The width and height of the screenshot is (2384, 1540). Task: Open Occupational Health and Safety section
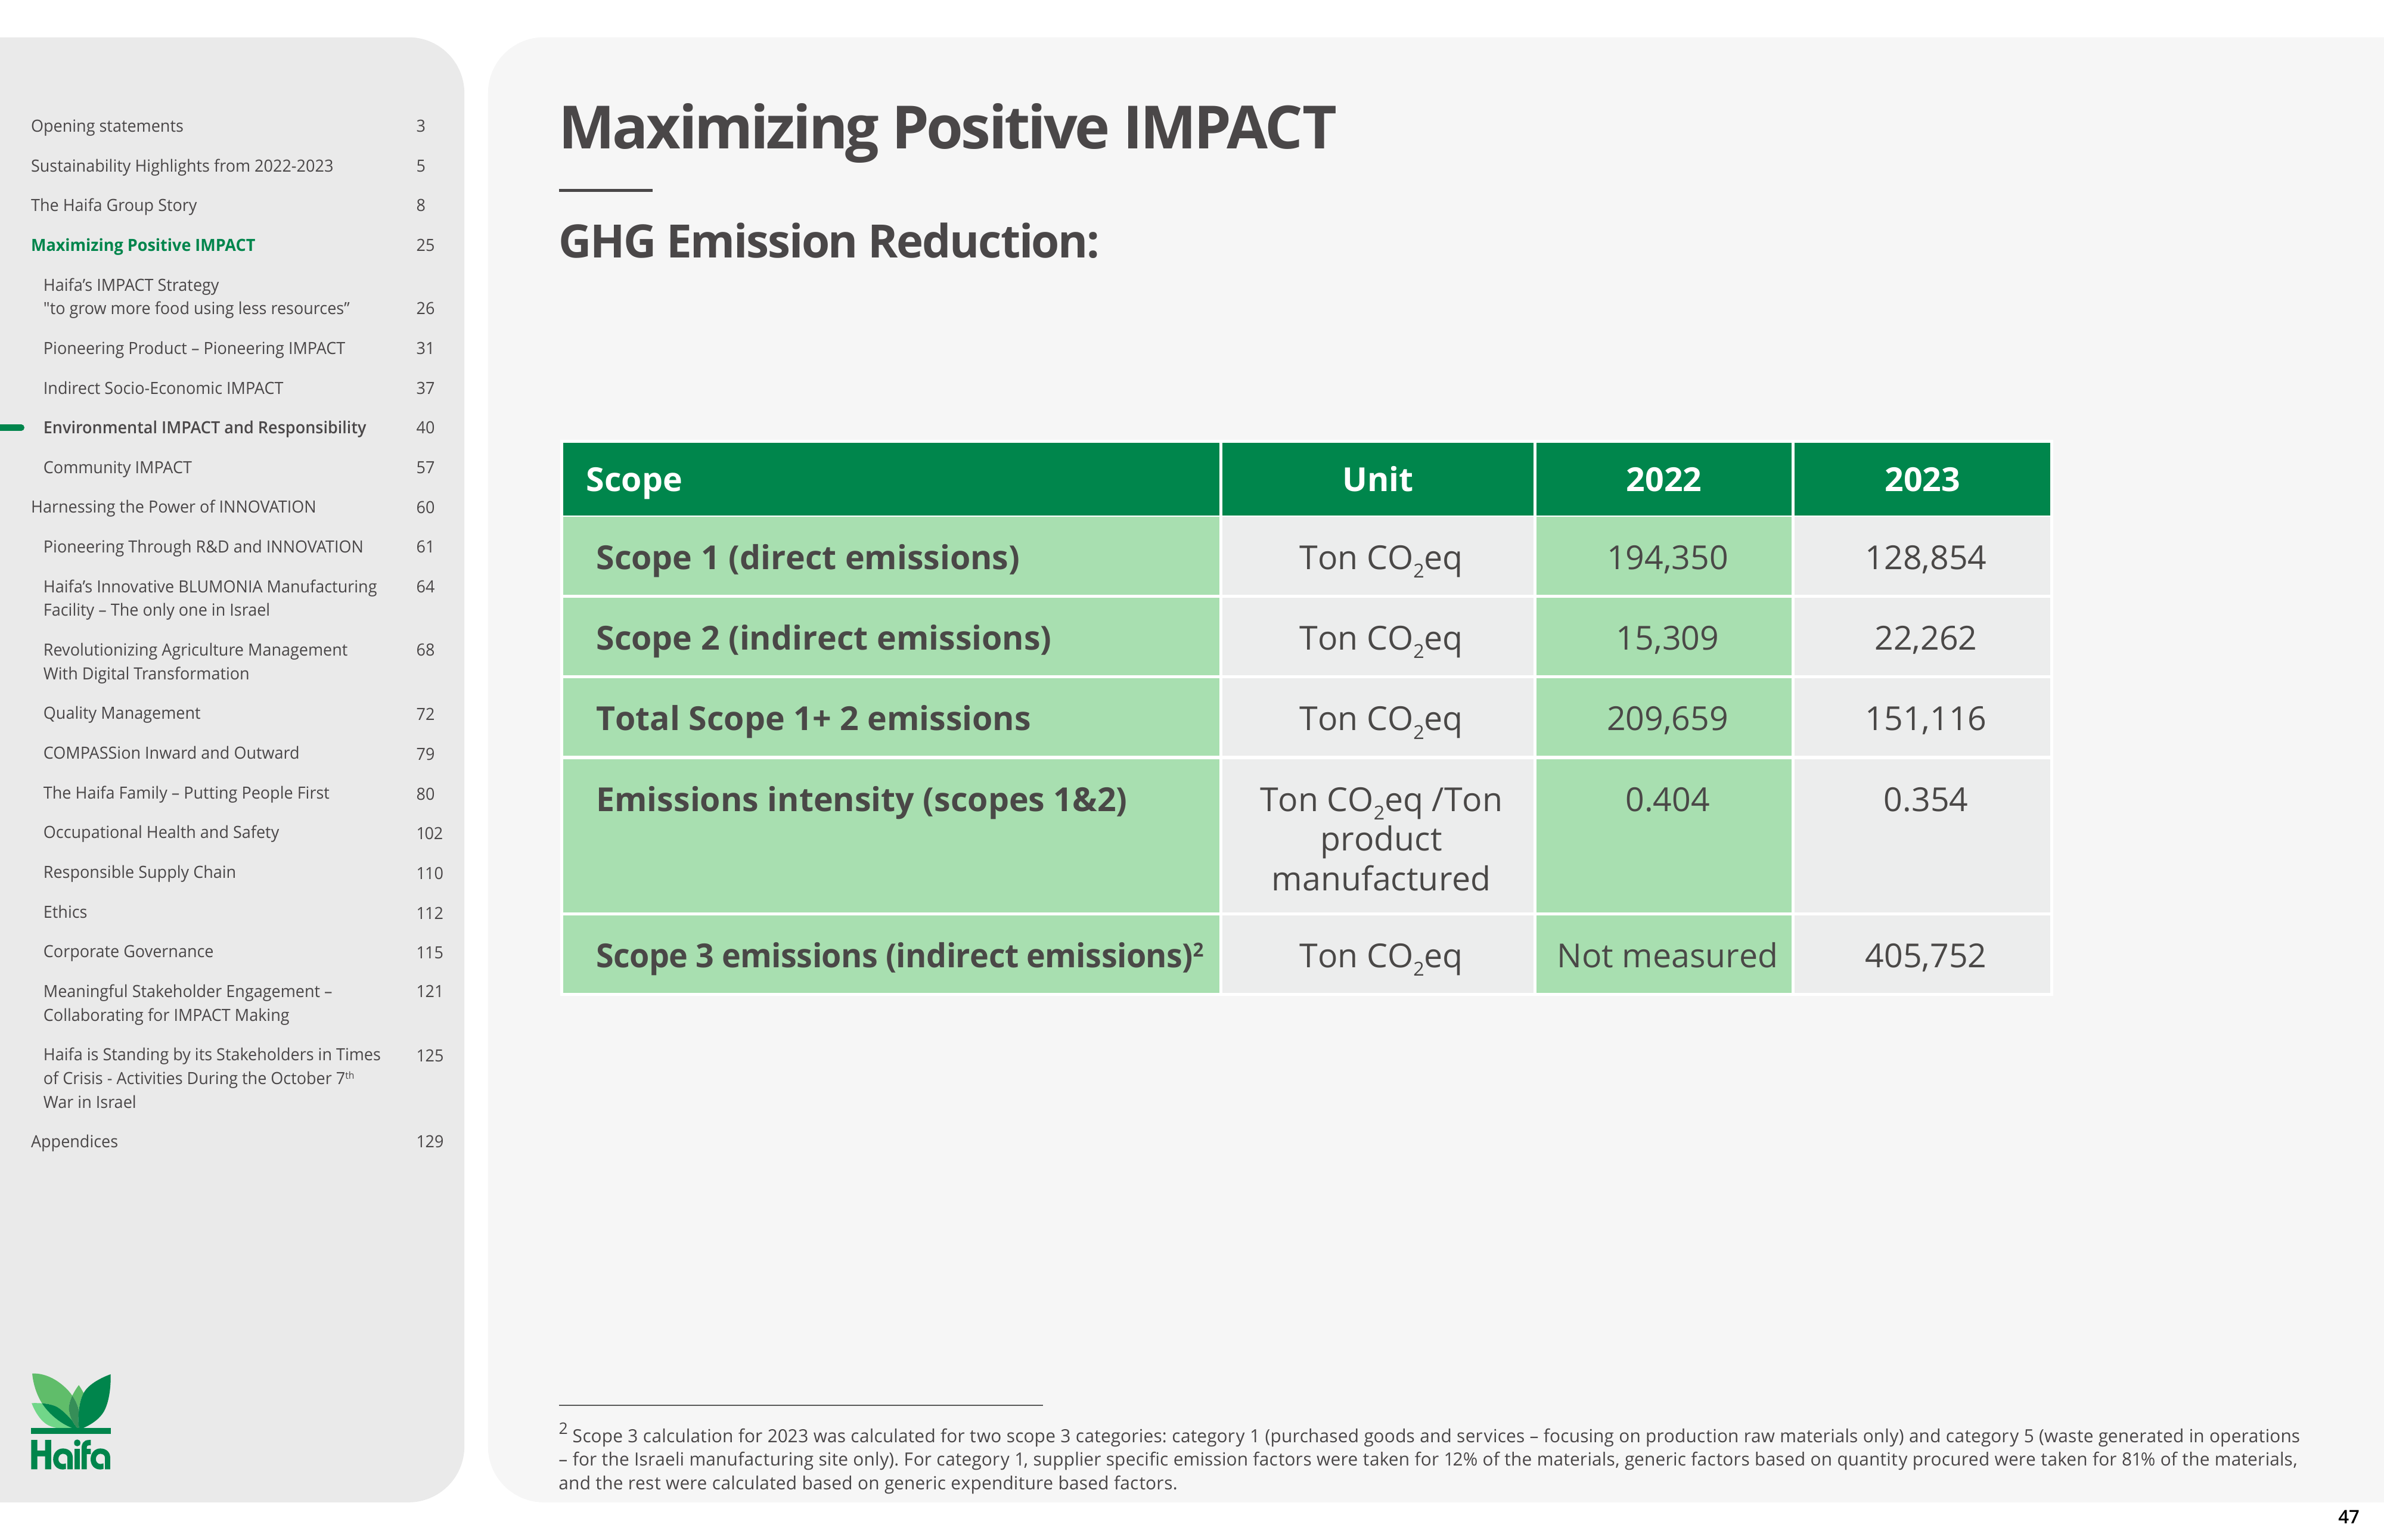pyautogui.click(x=161, y=832)
